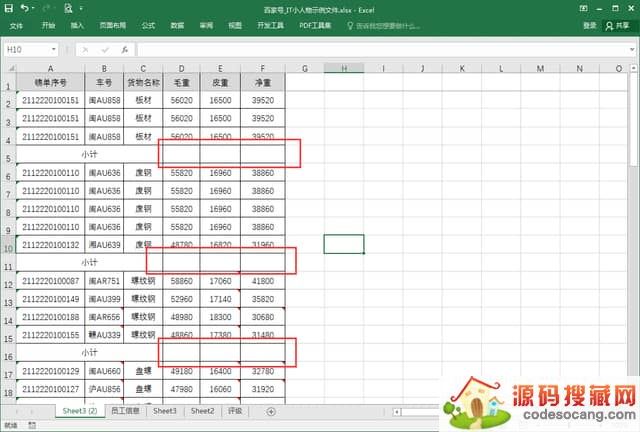Viewport: 640px width, 432px height.
Task: Click cell containing 2112220100087
Action: [50, 281]
